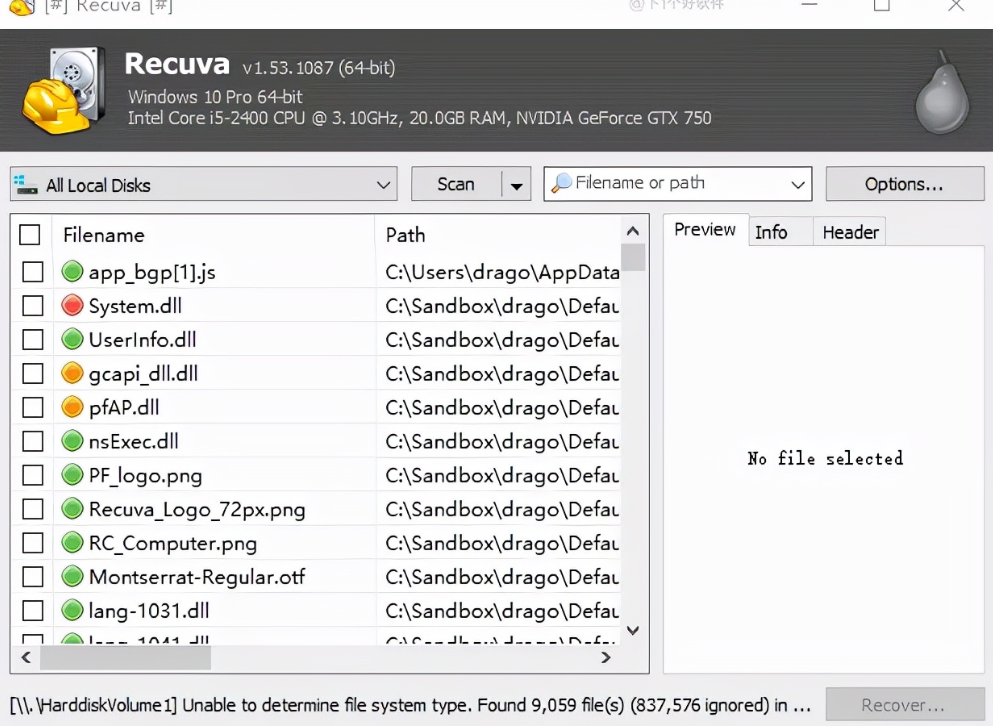The image size is (993, 726).
Task: Click orange status dot of pfAP.dll
Action: (72, 406)
